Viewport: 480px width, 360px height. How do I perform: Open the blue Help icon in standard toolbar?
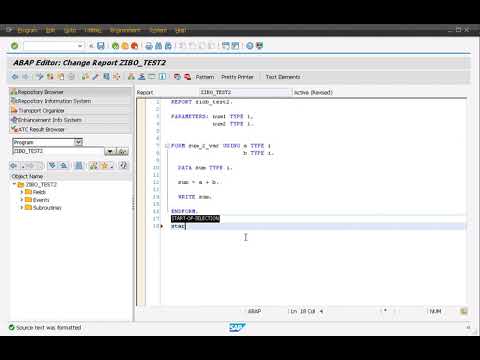click(x=250, y=46)
